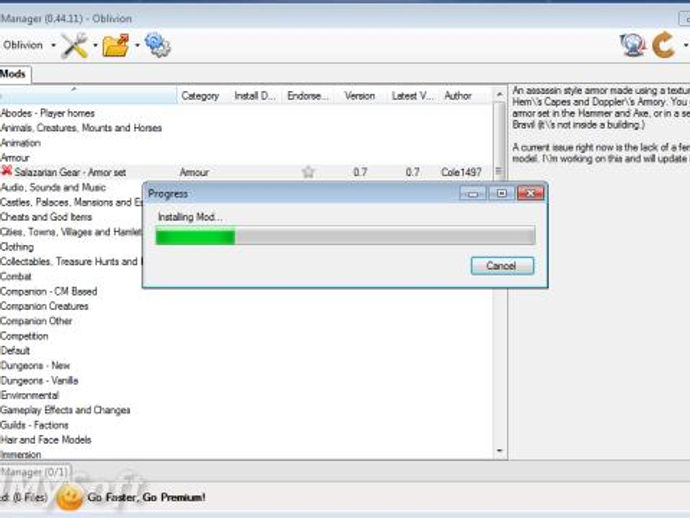Select the Default category
This screenshot has height=518, width=690.
pos(15,351)
